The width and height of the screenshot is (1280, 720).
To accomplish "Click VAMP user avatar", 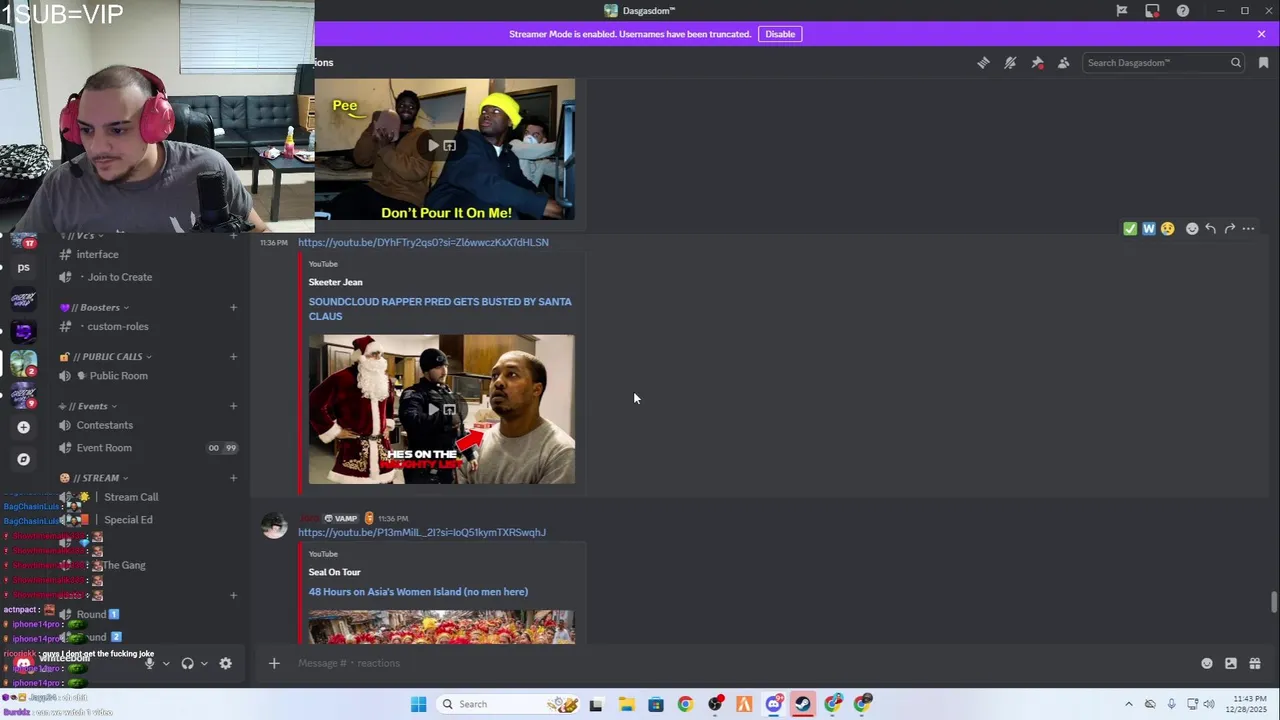I will tap(274, 526).
